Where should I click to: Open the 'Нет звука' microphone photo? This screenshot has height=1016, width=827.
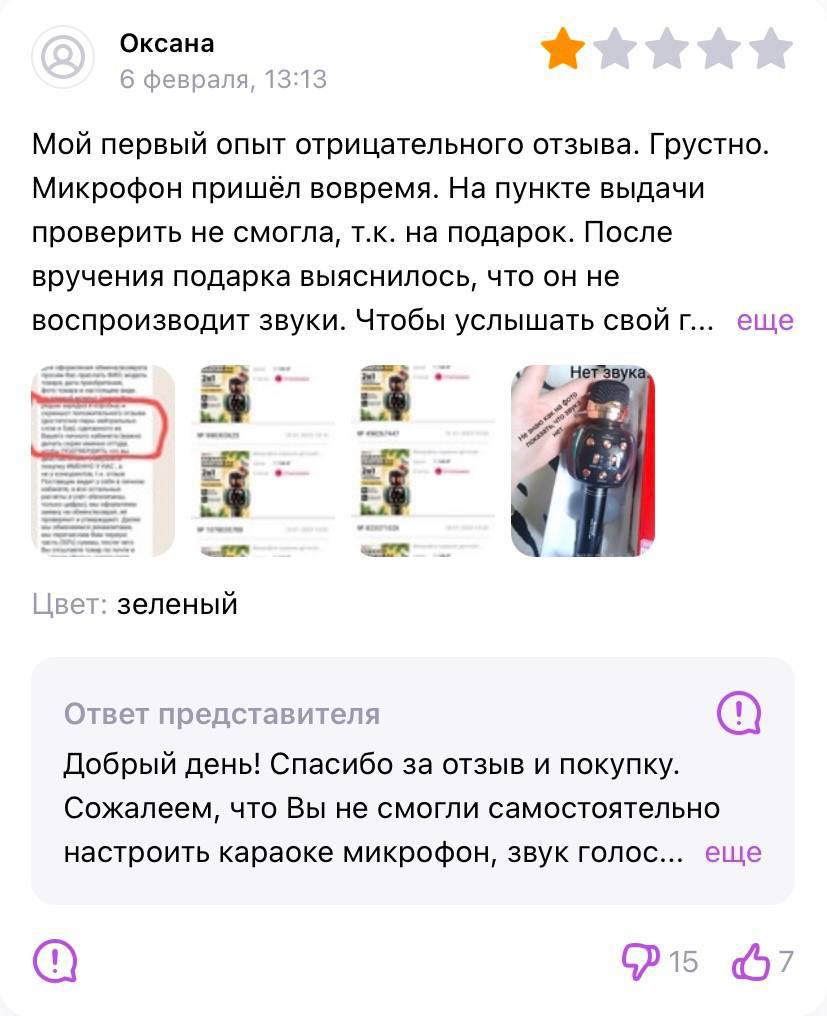pyautogui.click(x=583, y=461)
